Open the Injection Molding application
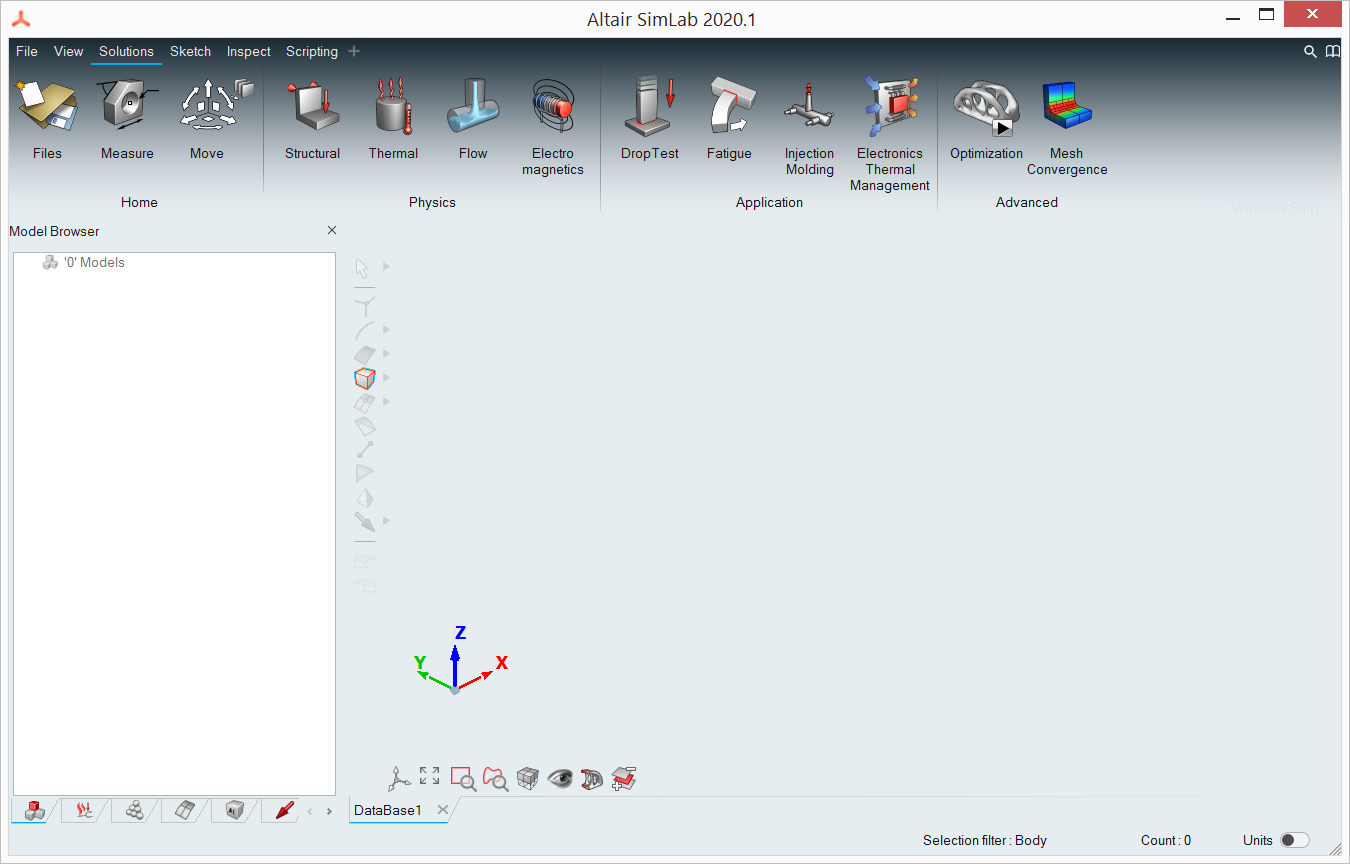 [809, 128]
